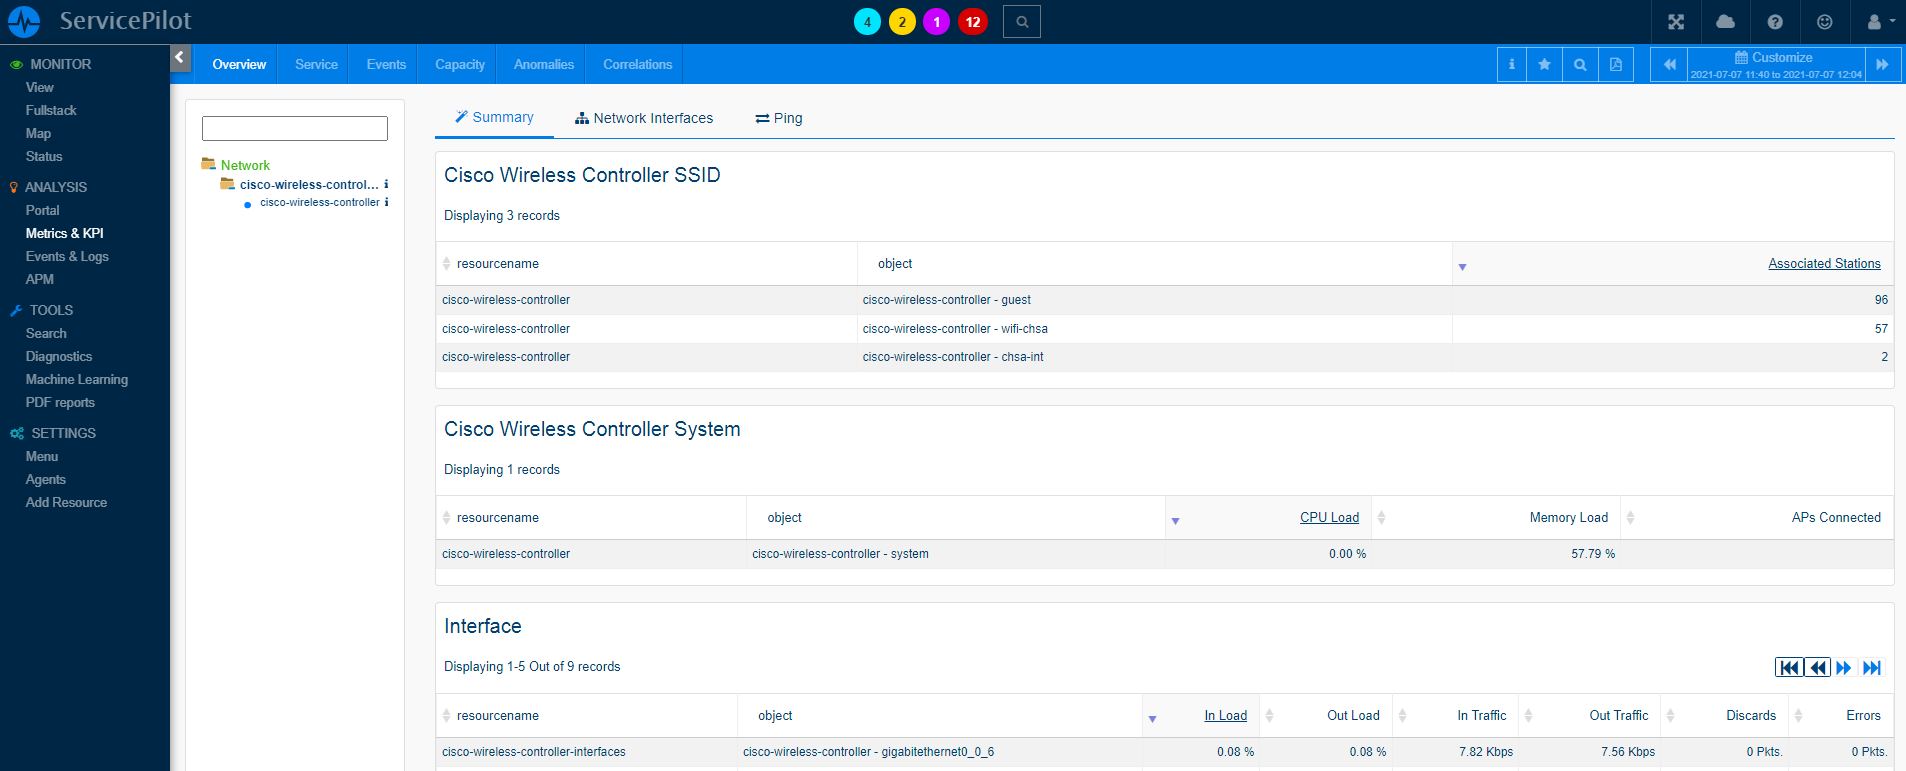Open Portal under Analysis
This screenshot has height=771, width=1906.
tap(42, 210)
